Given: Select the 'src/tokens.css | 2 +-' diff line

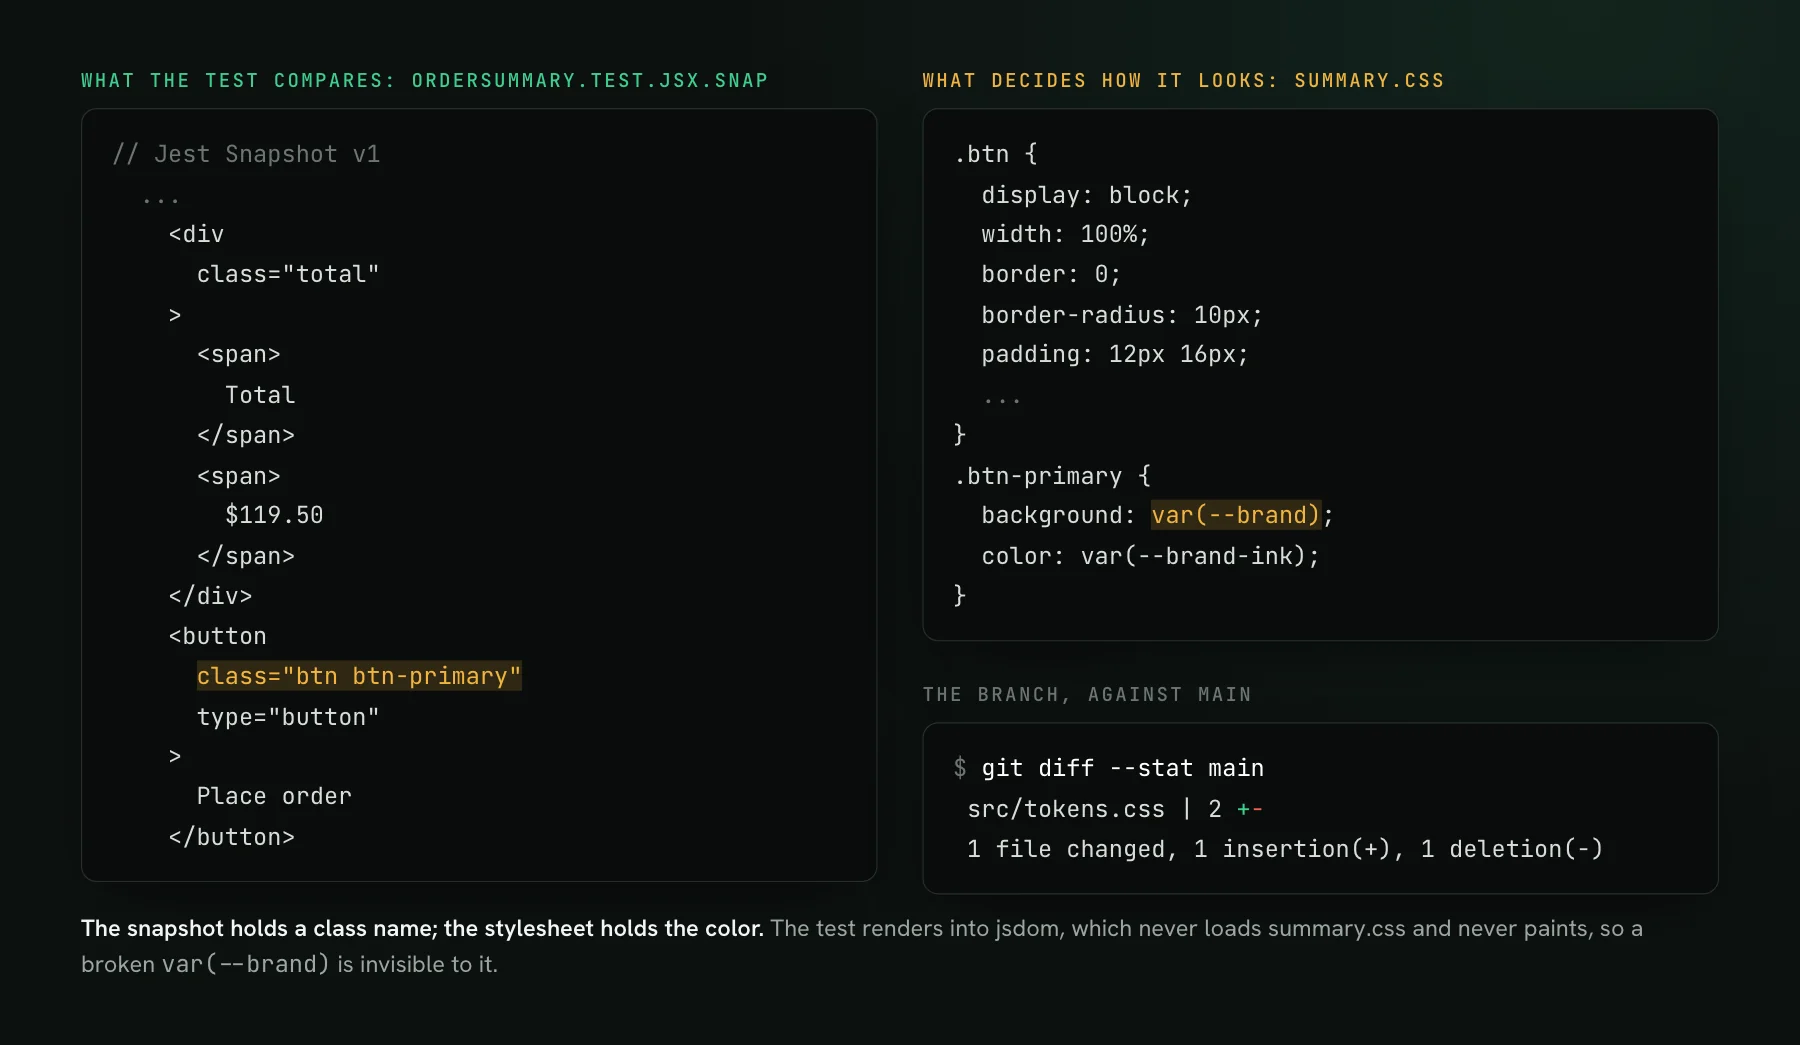Looking at the screenshot, I should click(1115, 809).
